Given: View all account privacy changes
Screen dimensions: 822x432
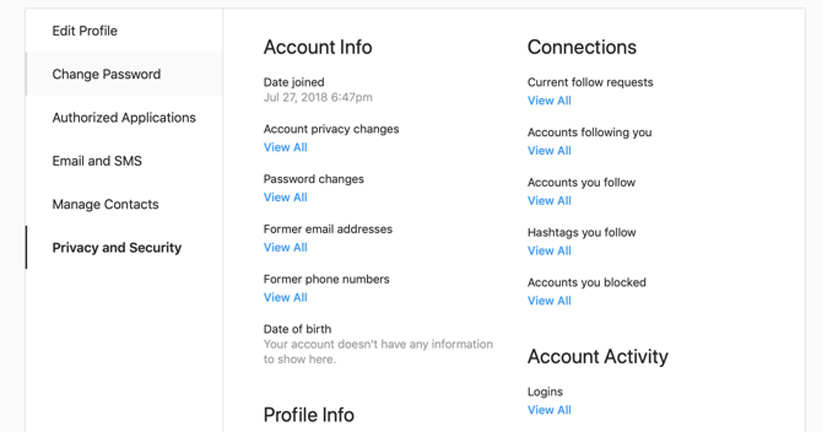Looking at the screenshot, I should click(285, 147).
